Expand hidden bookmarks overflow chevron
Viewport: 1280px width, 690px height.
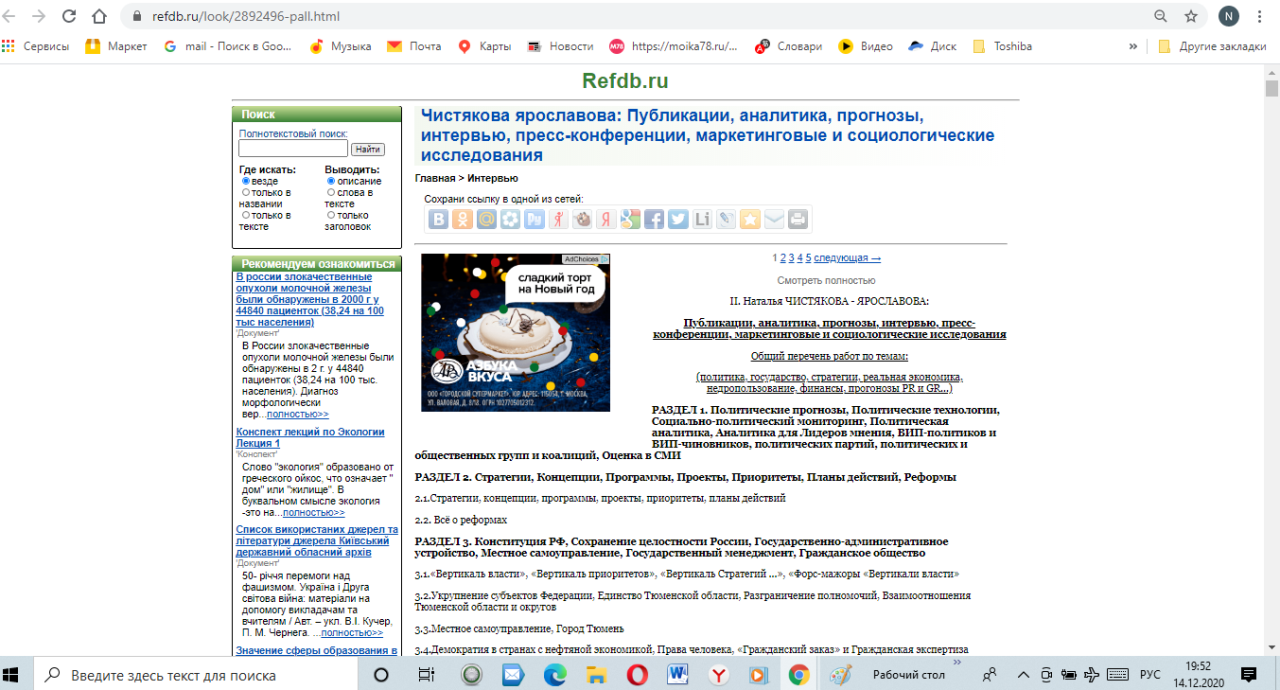(x=1133, y=46)
